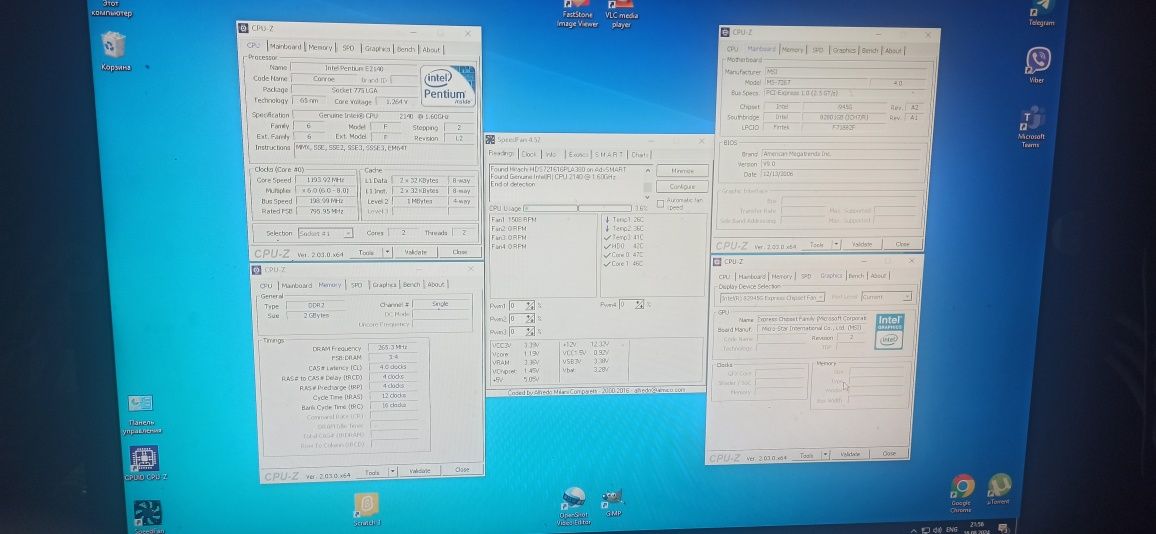This screenshot has height=534, width=1156.
Task: Open the Perf Level Current dropdown
Action: point(886,297)
